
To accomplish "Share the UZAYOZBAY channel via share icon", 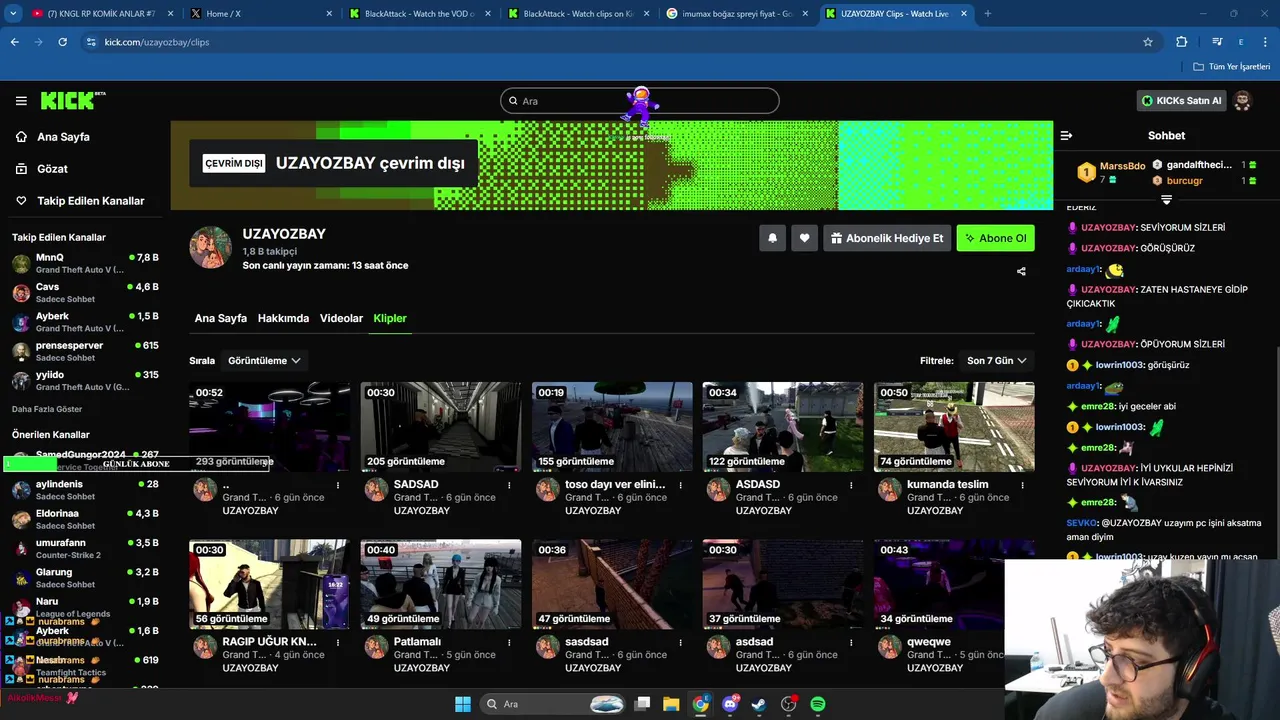I will tap(1021, 271).
